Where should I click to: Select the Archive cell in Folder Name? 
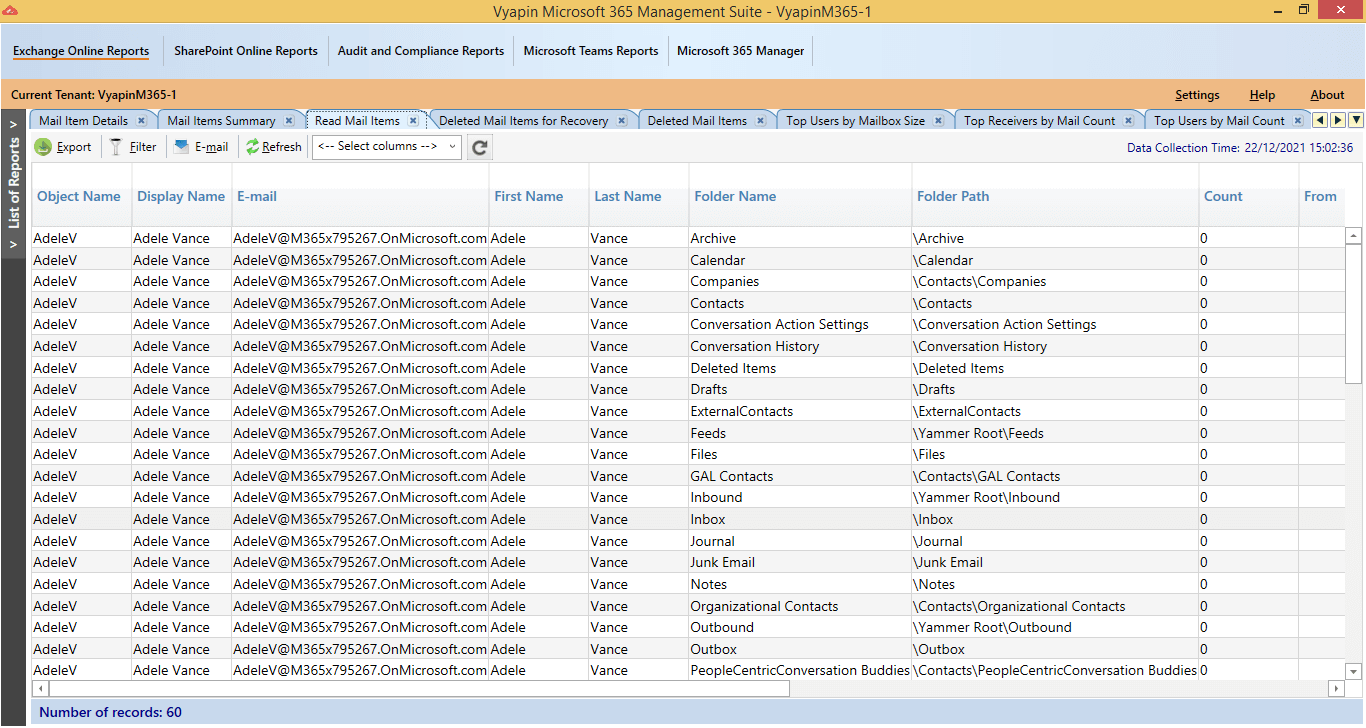tap(800, 238)
